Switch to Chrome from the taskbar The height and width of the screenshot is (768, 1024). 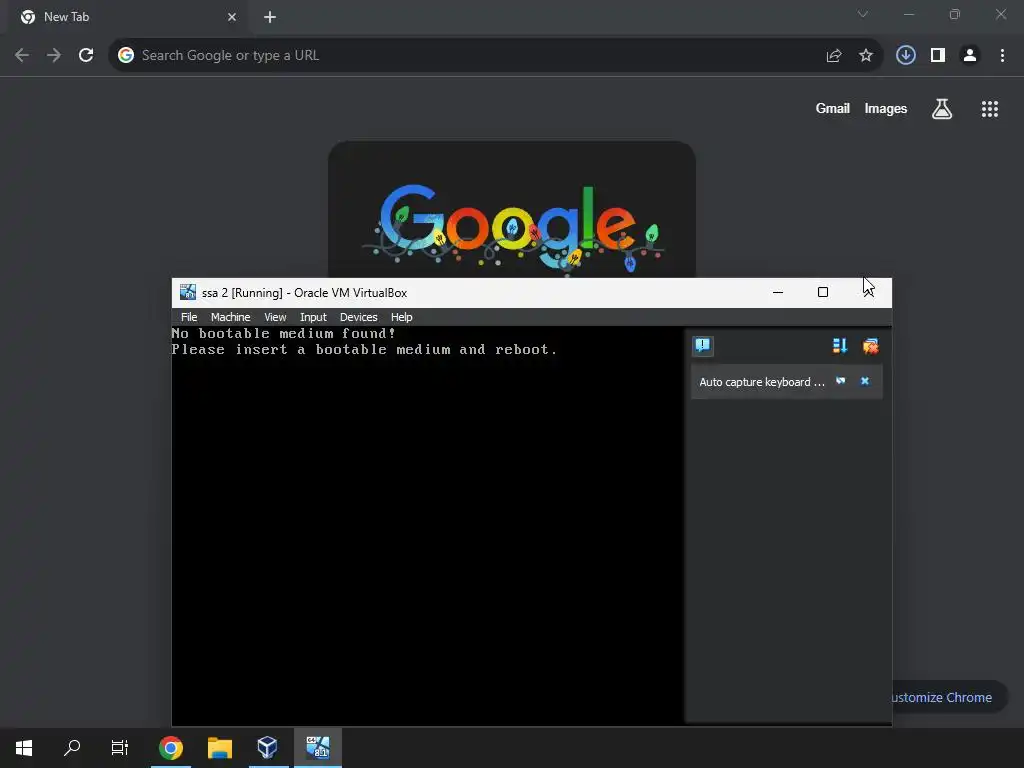[170, 748]
